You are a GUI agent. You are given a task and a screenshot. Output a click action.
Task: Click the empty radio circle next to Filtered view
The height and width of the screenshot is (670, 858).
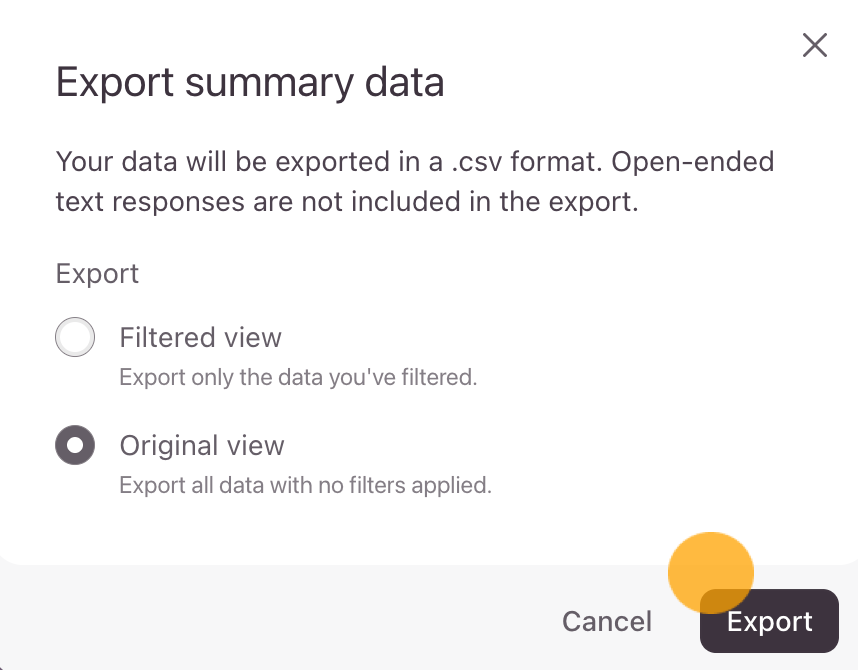tap(75, 338)
